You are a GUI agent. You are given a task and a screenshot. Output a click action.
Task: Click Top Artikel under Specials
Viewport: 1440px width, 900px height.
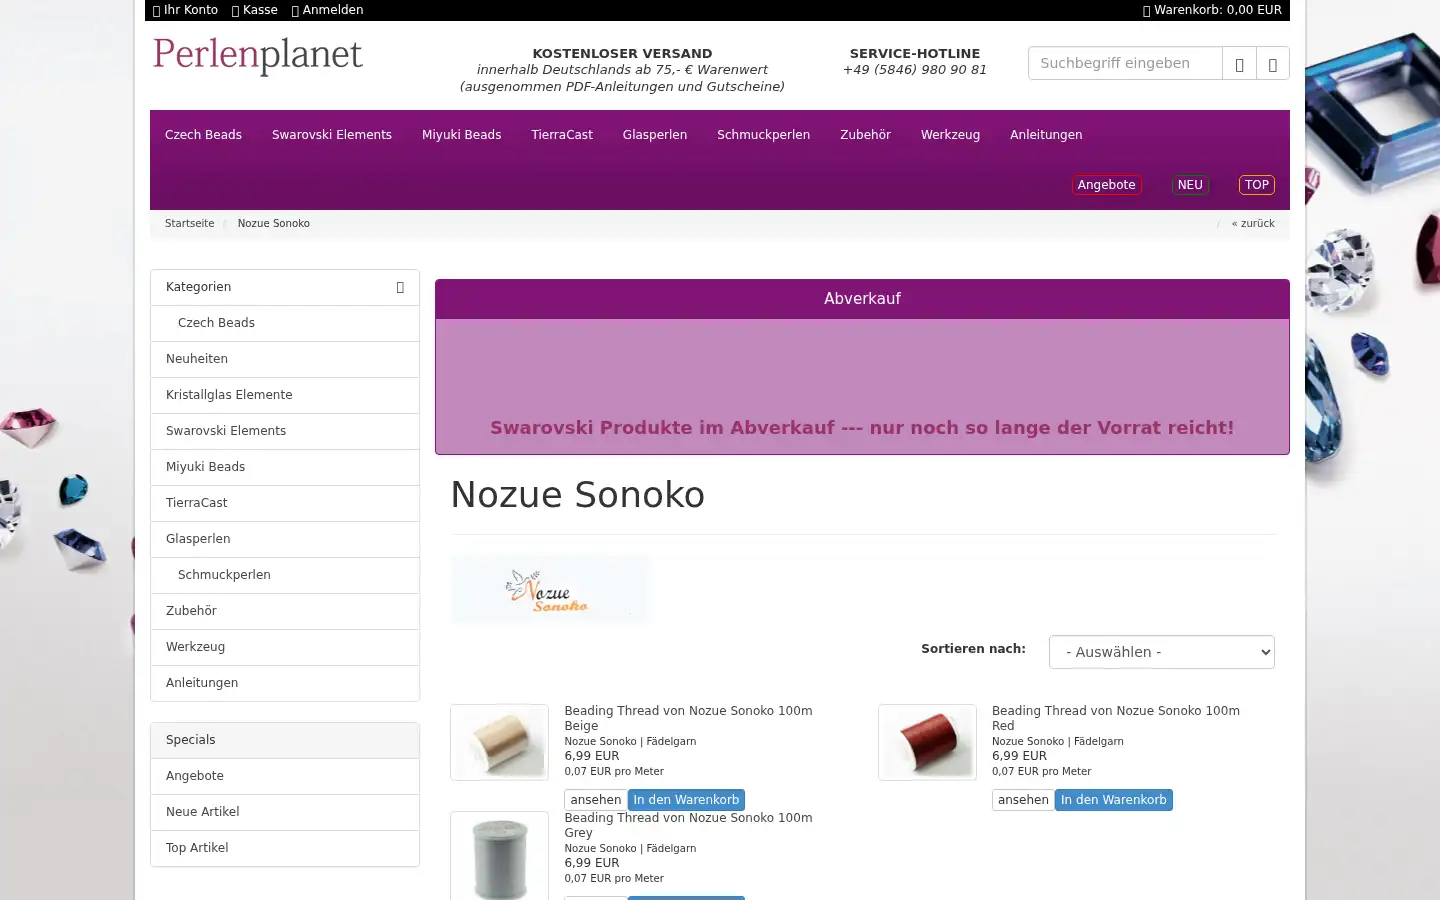pos(285,848)
